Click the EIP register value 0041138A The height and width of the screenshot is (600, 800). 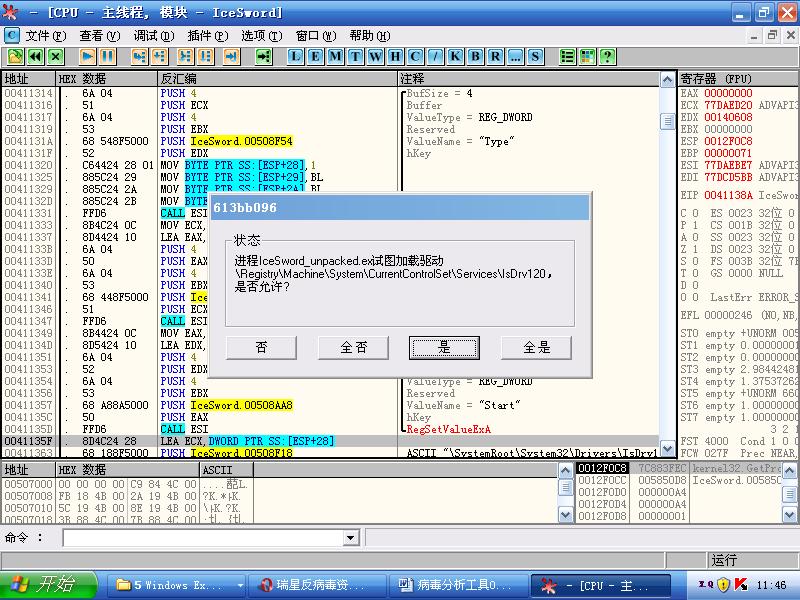coord(728,195)
